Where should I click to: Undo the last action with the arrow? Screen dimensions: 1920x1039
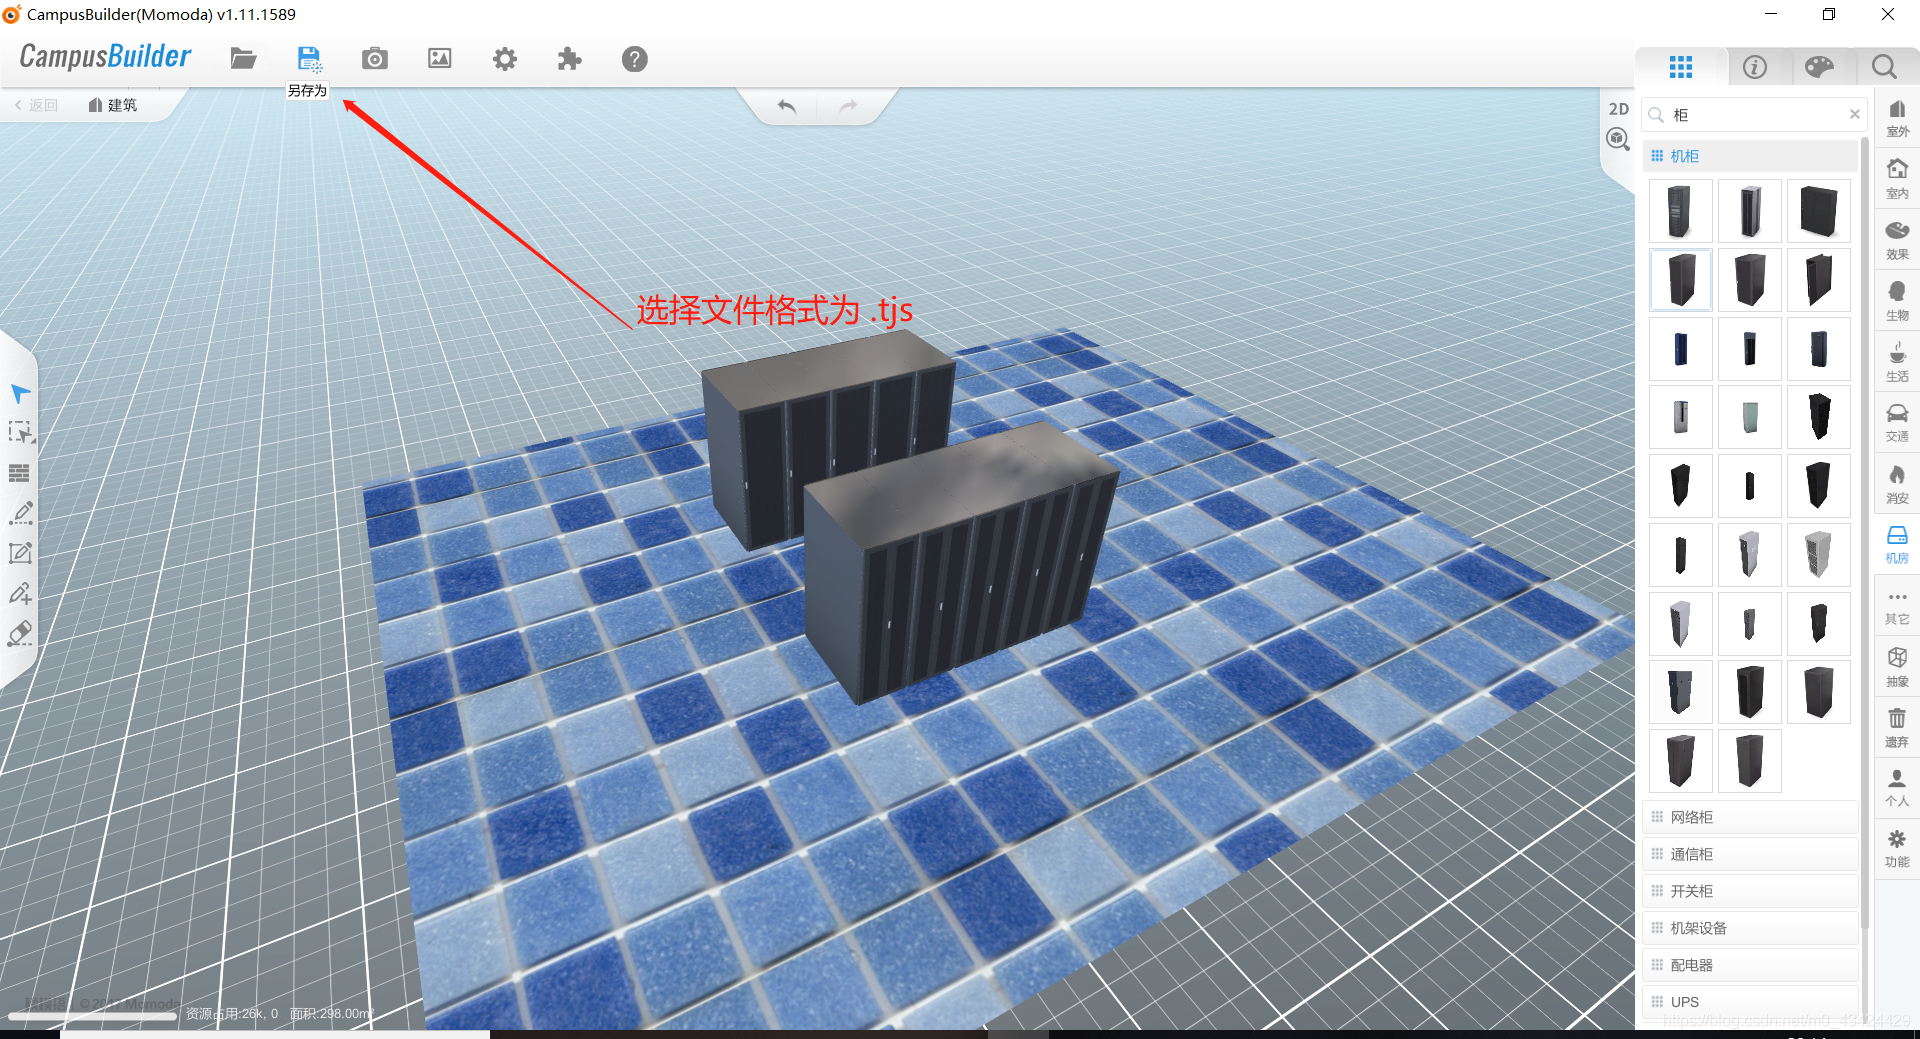787,106
